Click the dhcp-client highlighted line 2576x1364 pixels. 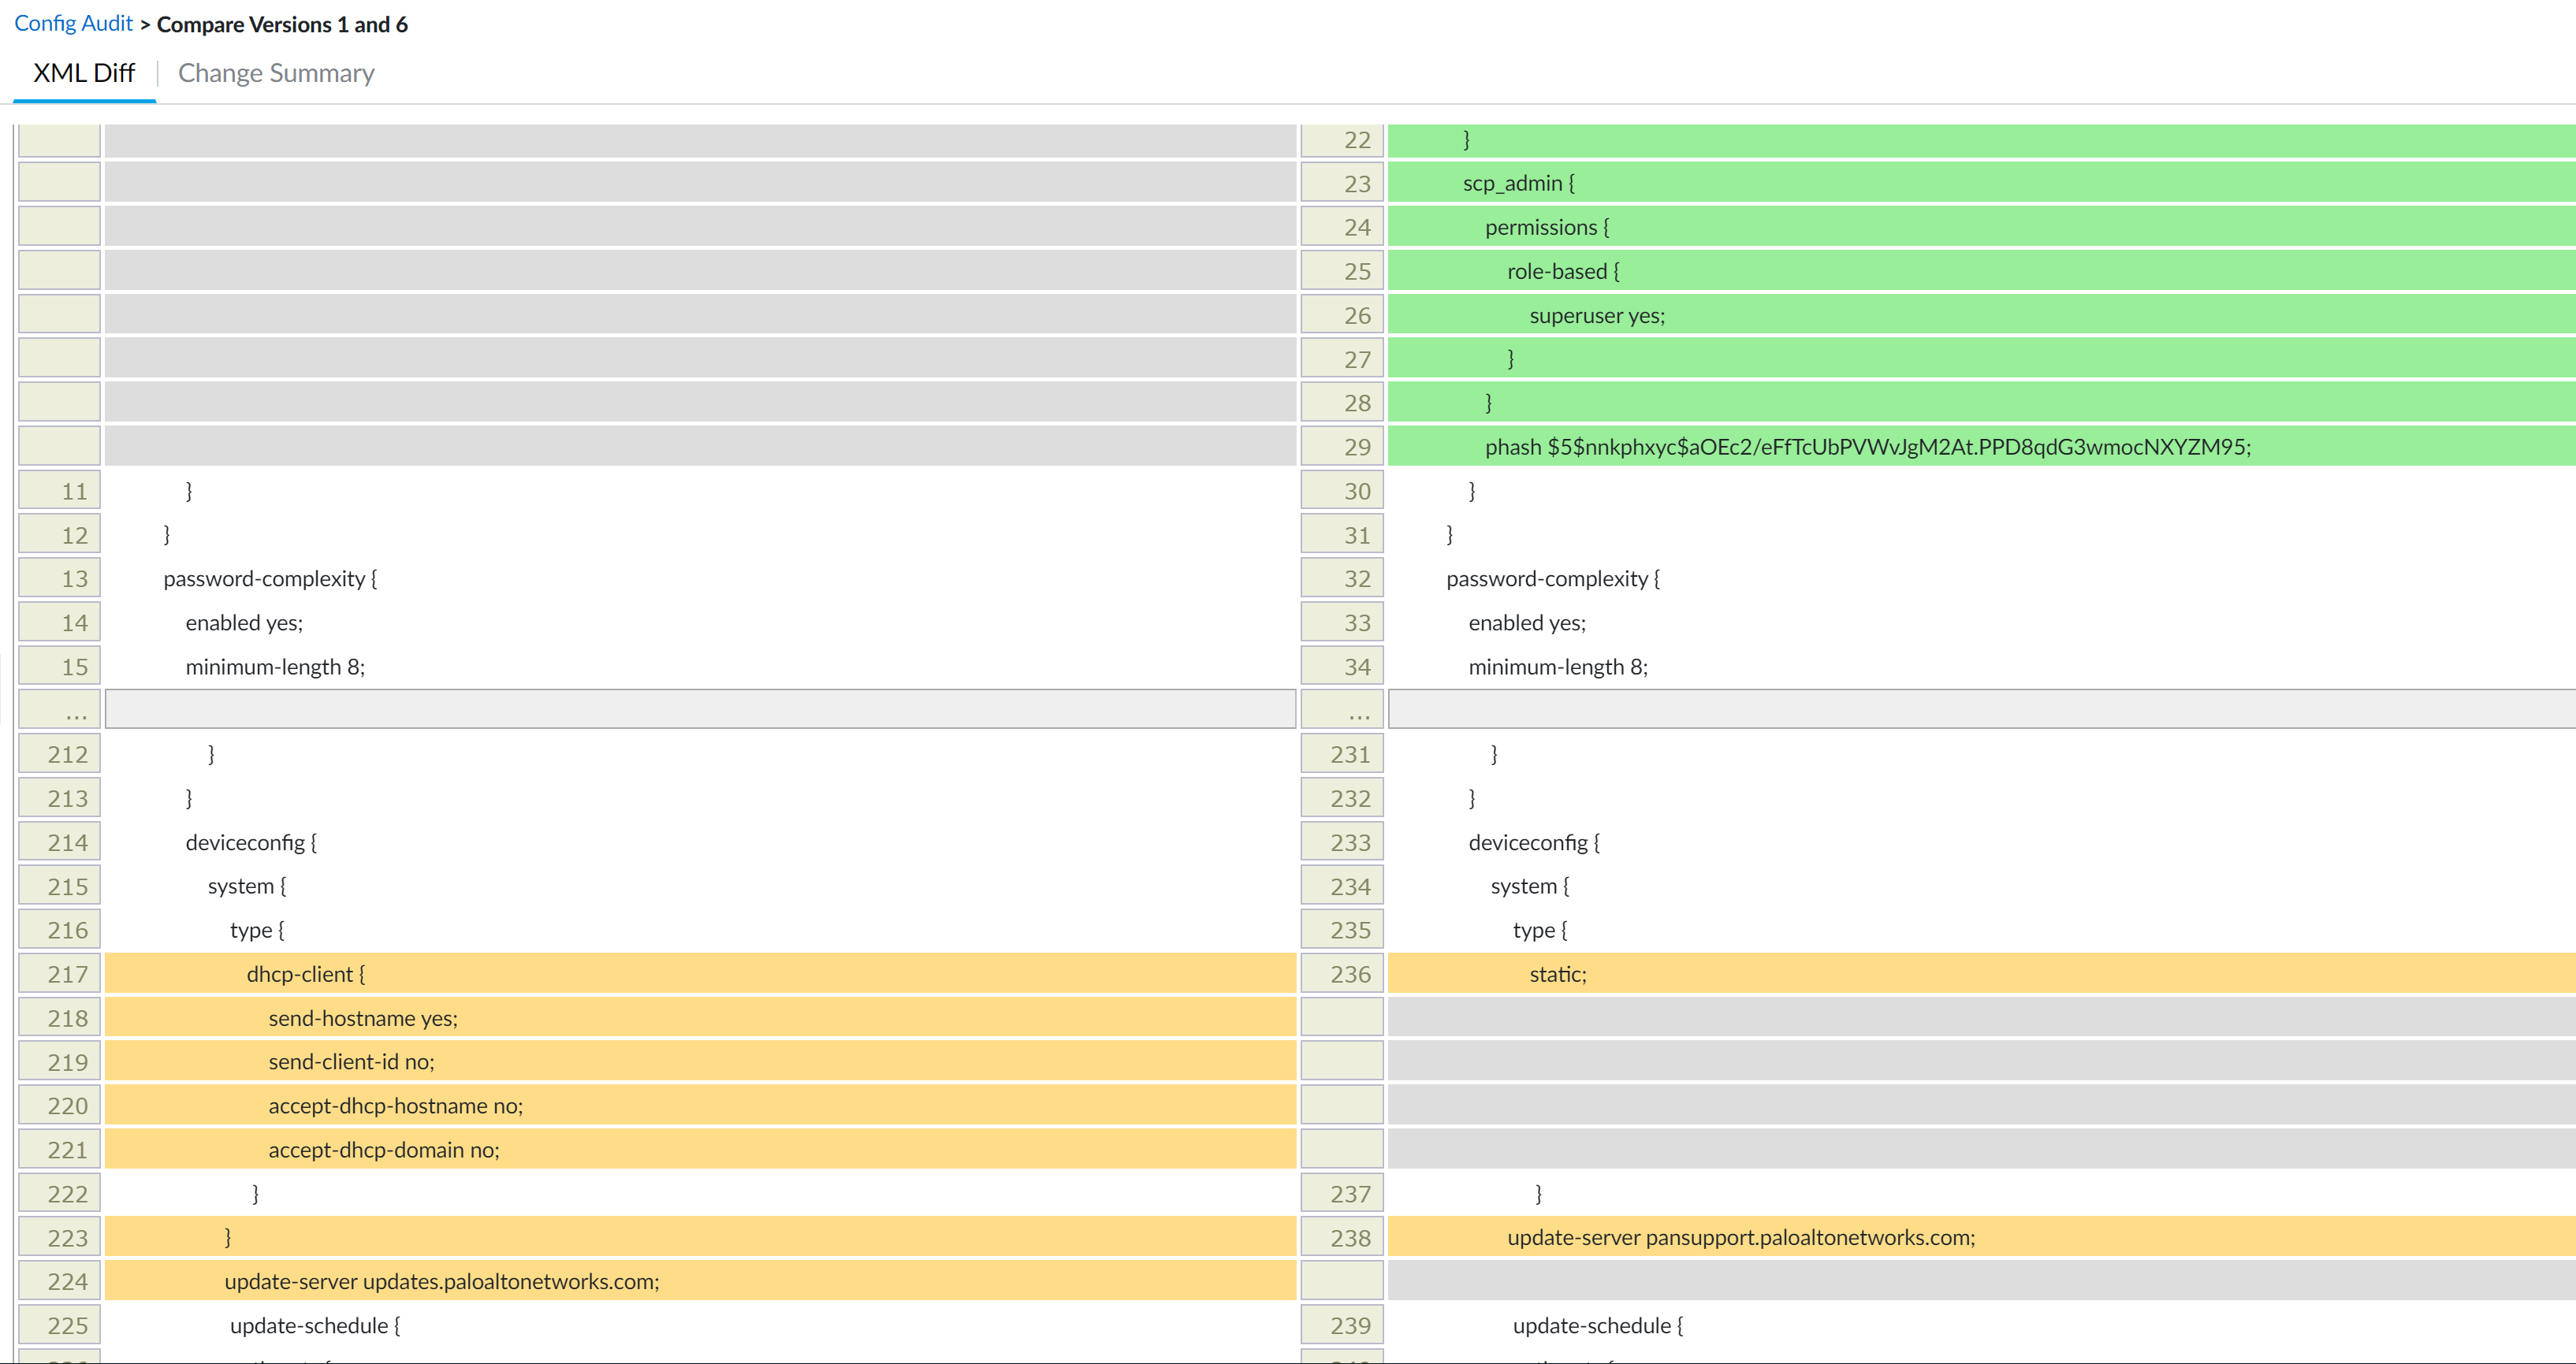(306, 974)
